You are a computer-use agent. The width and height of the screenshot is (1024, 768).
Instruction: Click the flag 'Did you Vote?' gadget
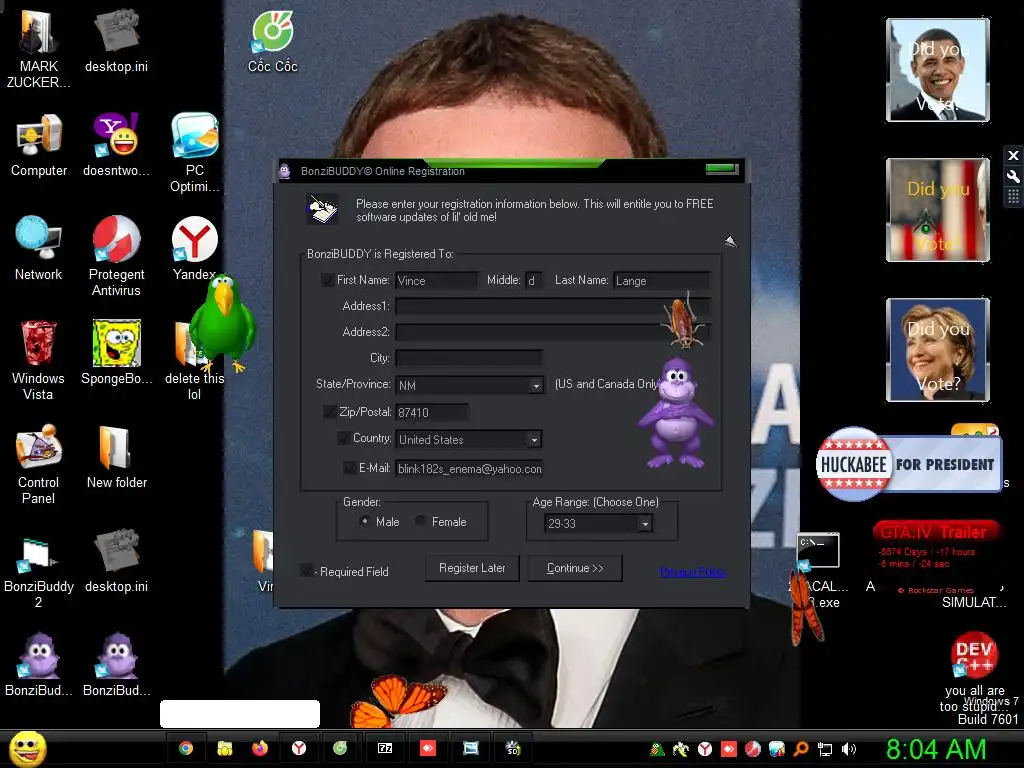pos(938,210)
